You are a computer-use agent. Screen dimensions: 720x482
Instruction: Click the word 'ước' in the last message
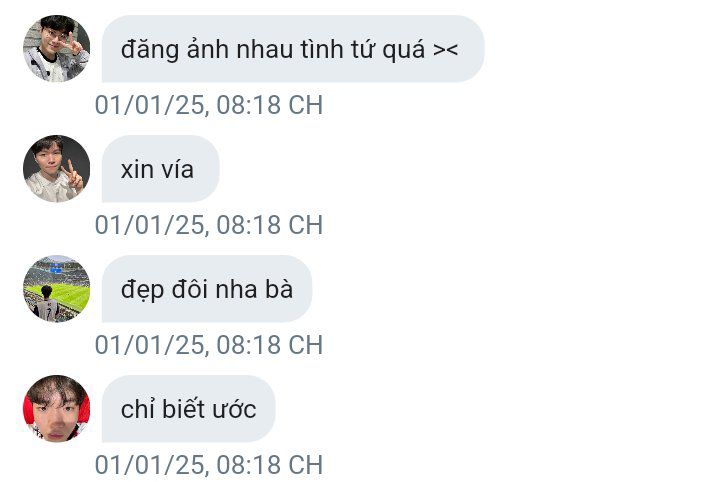tap(237, 409)
